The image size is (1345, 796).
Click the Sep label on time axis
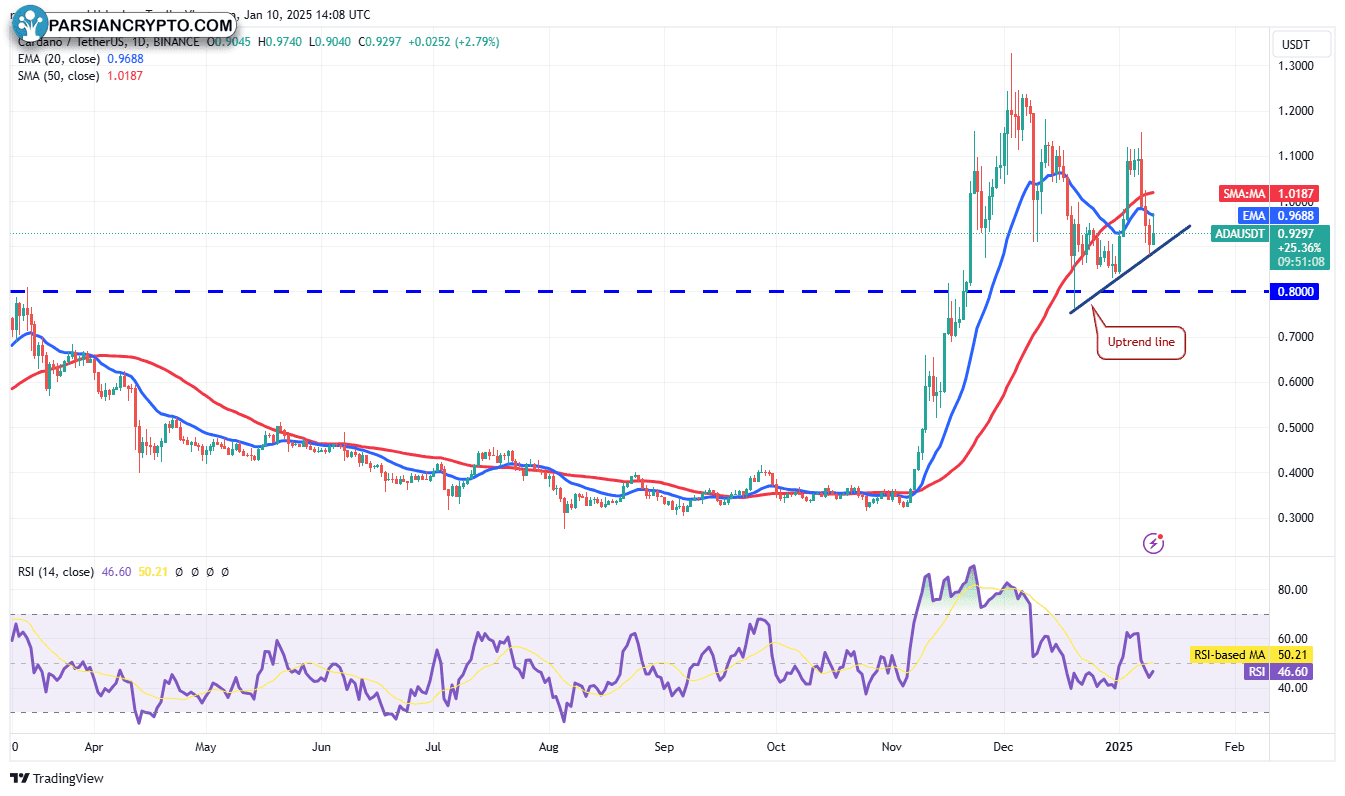tap(665, 747)
